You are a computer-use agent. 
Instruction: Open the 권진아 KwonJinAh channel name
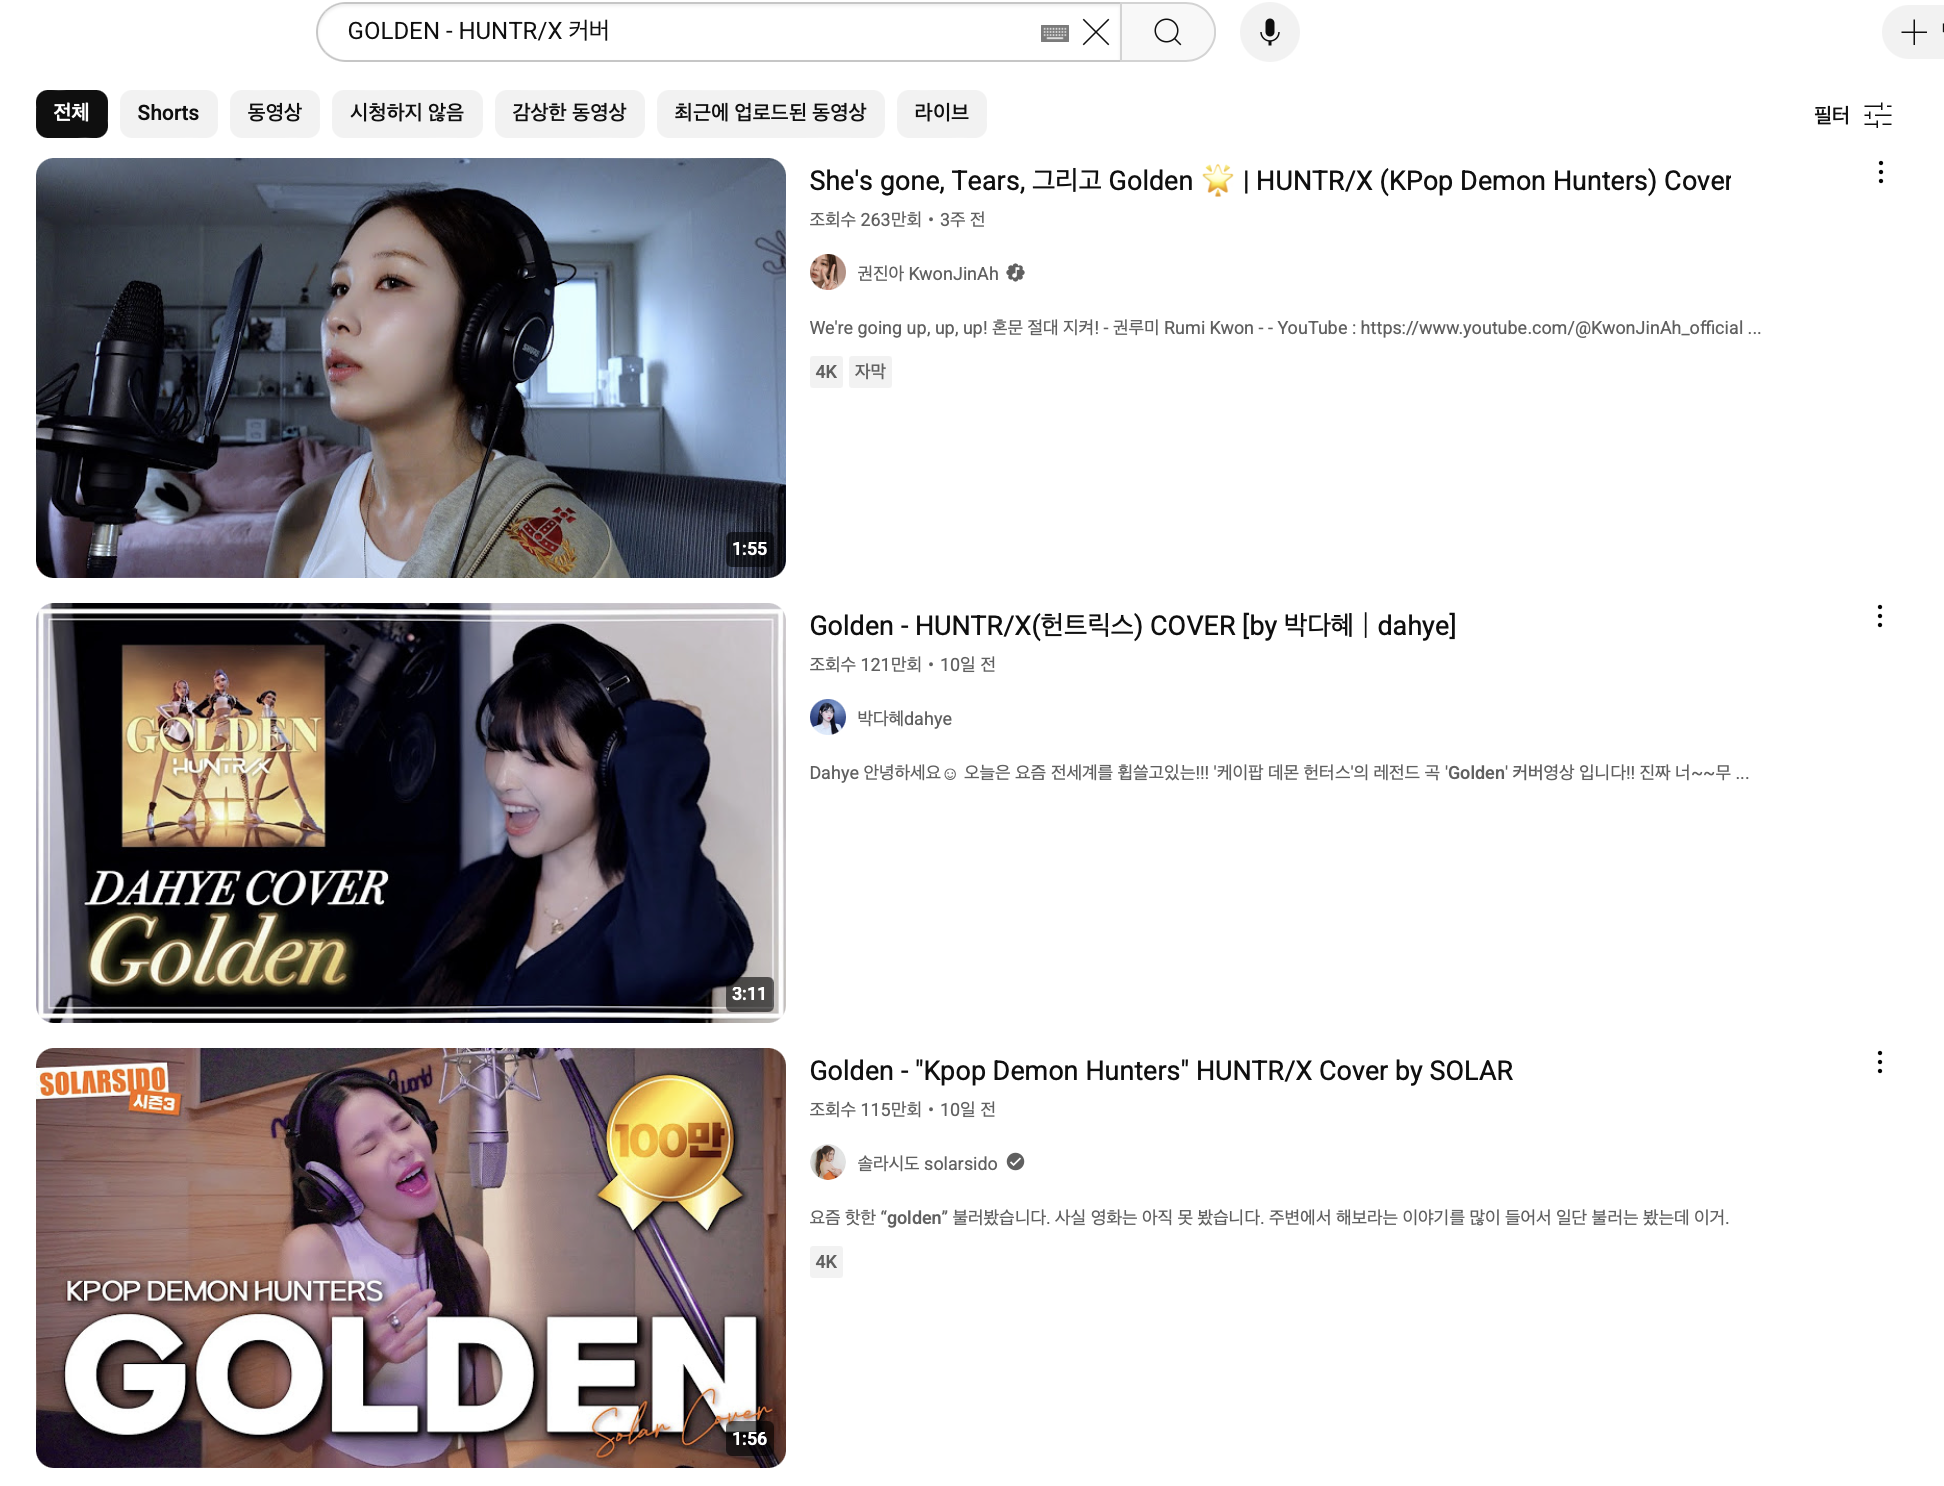click(928, 273)
